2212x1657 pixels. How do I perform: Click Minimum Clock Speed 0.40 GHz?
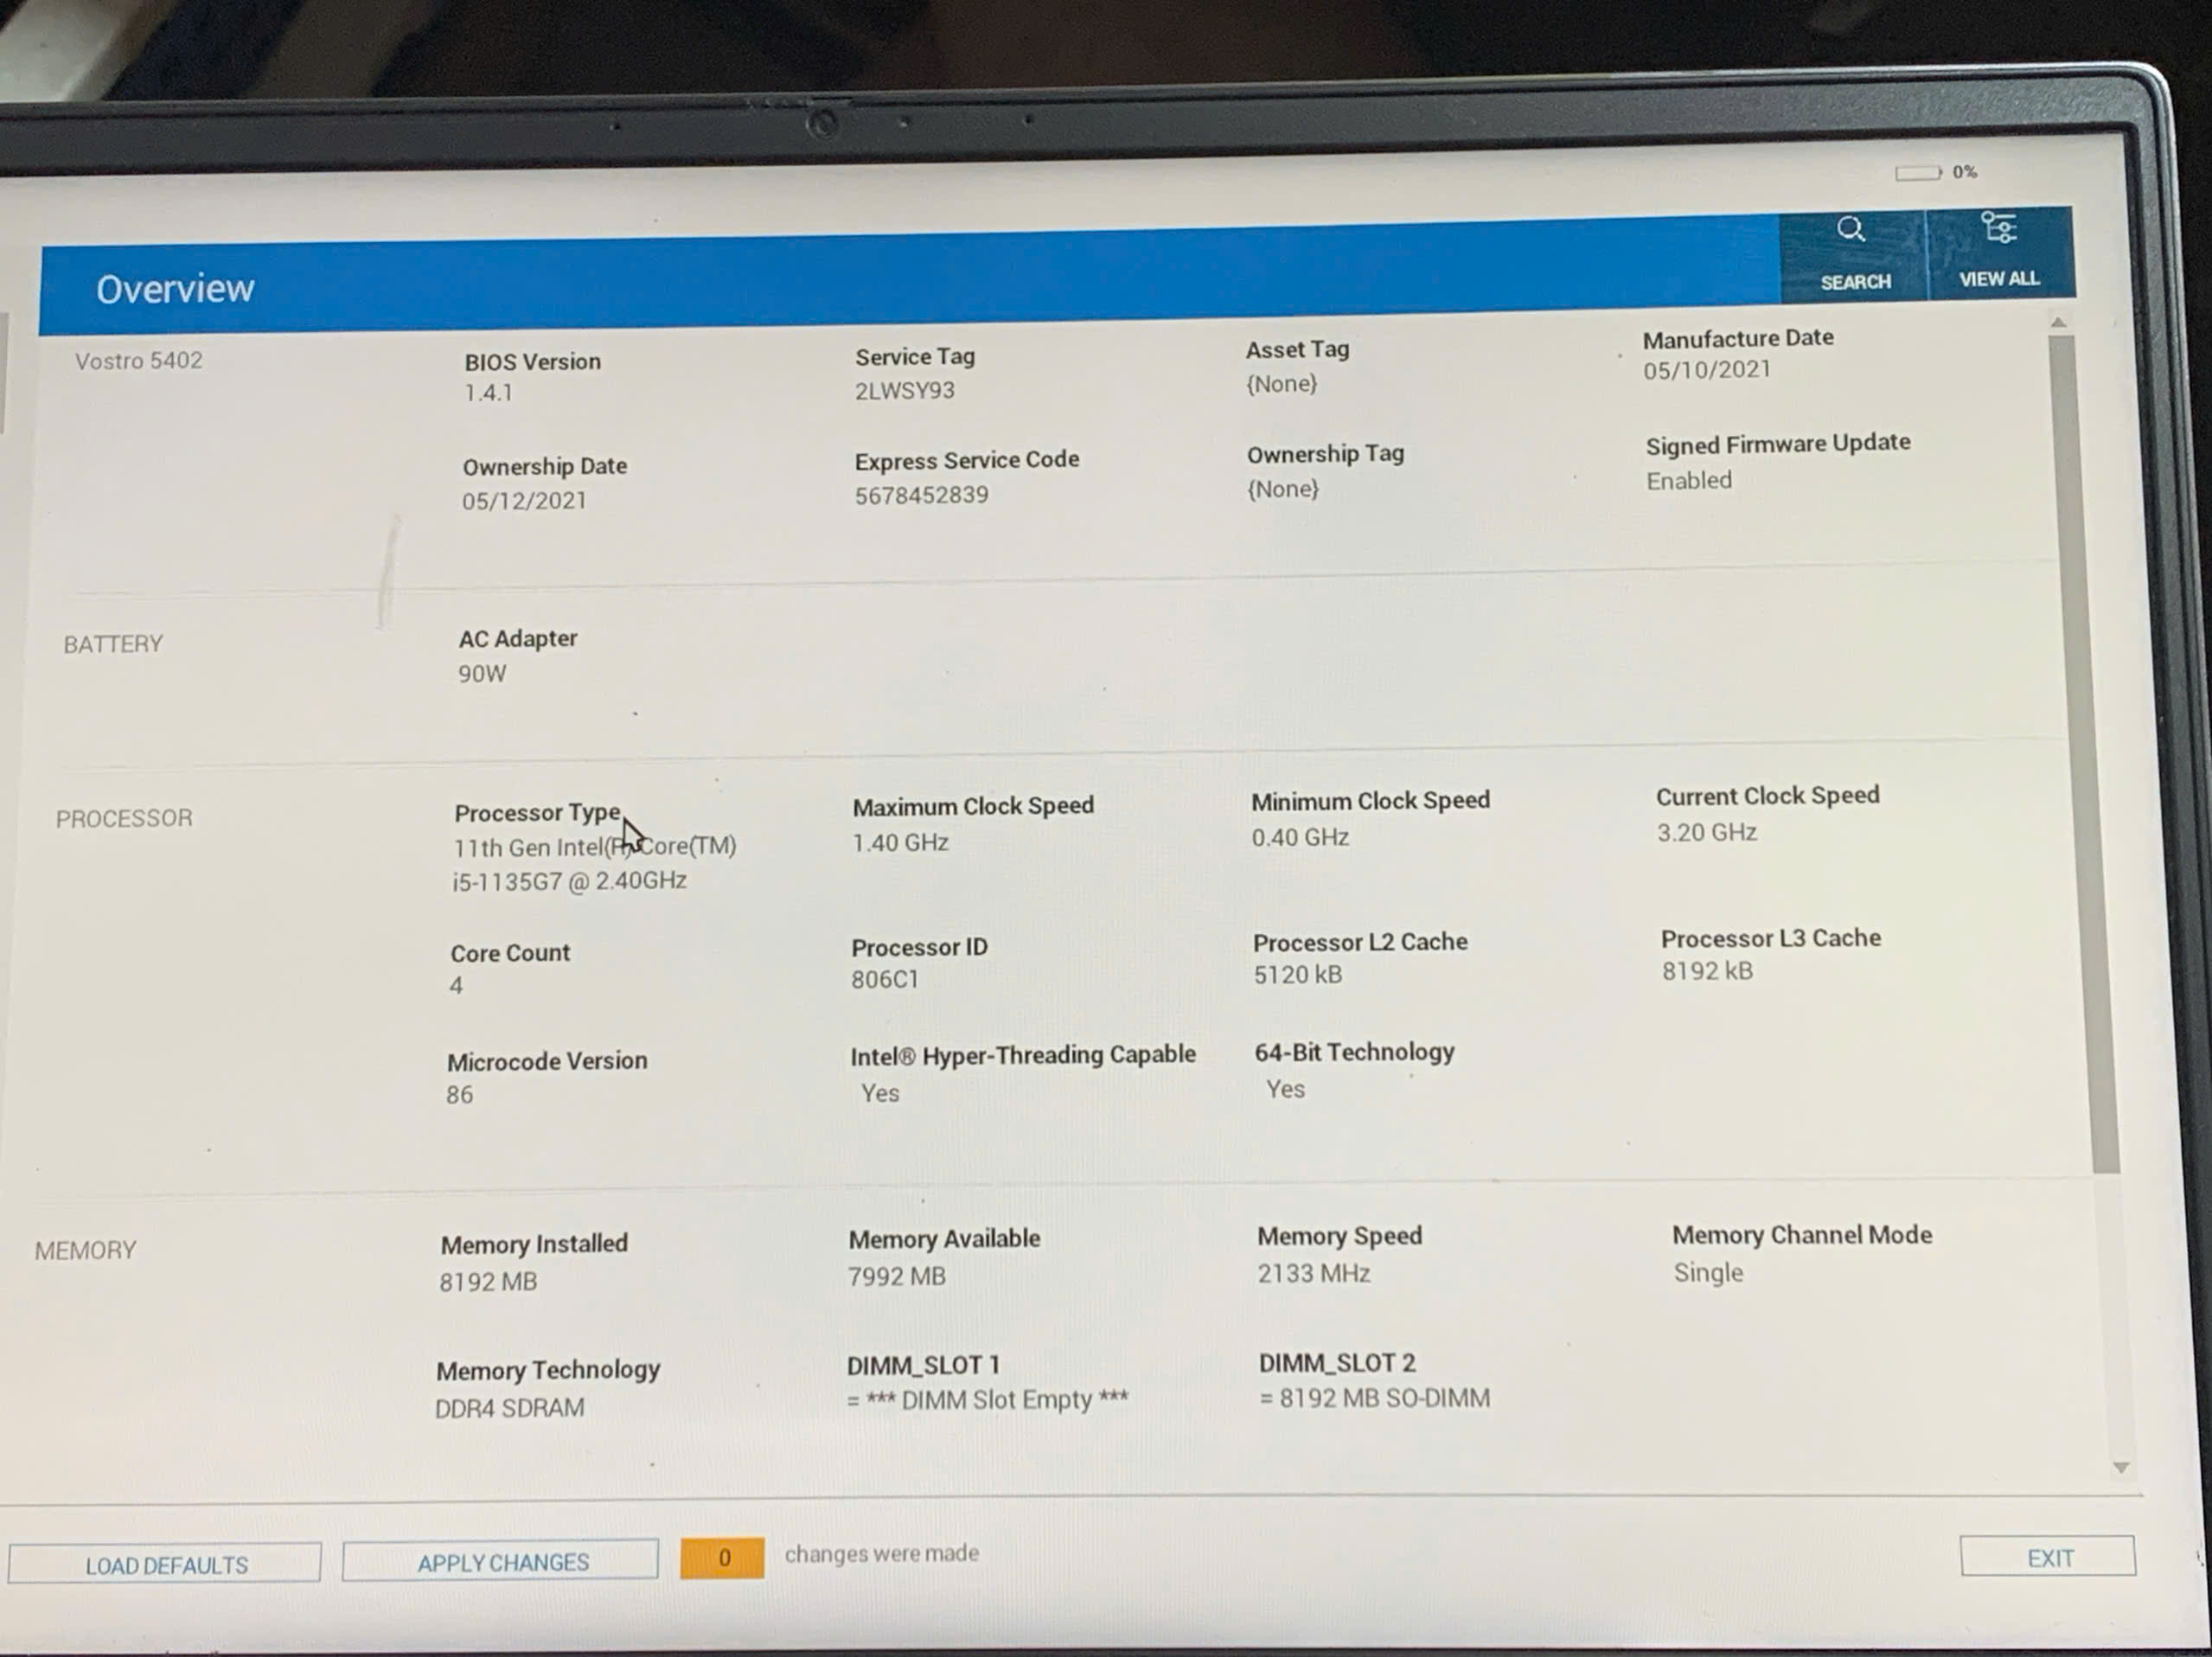1300,837
